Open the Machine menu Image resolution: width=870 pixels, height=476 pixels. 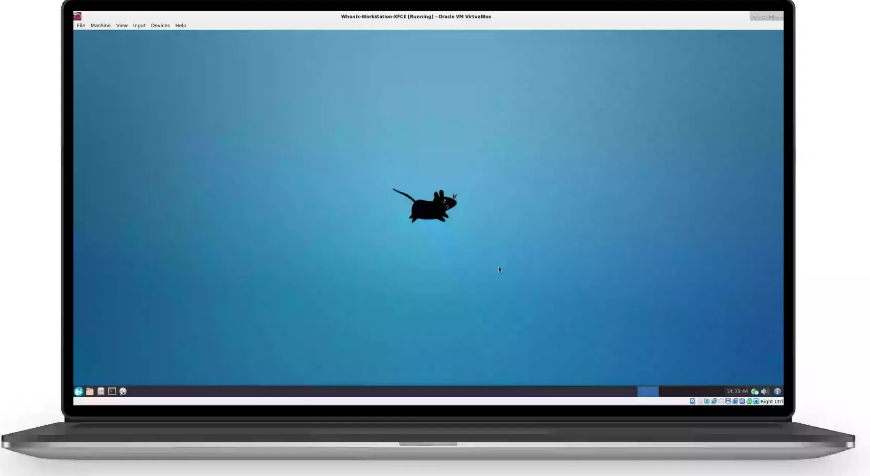100,26
